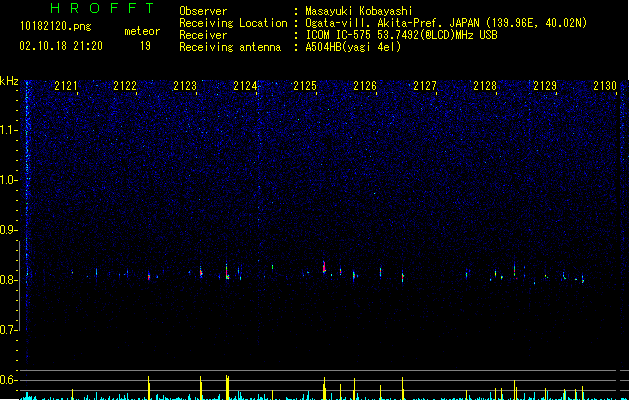This screenshot has height=400, width=629.
Task: Click the 2126 time marker
Action: [365, 86]
